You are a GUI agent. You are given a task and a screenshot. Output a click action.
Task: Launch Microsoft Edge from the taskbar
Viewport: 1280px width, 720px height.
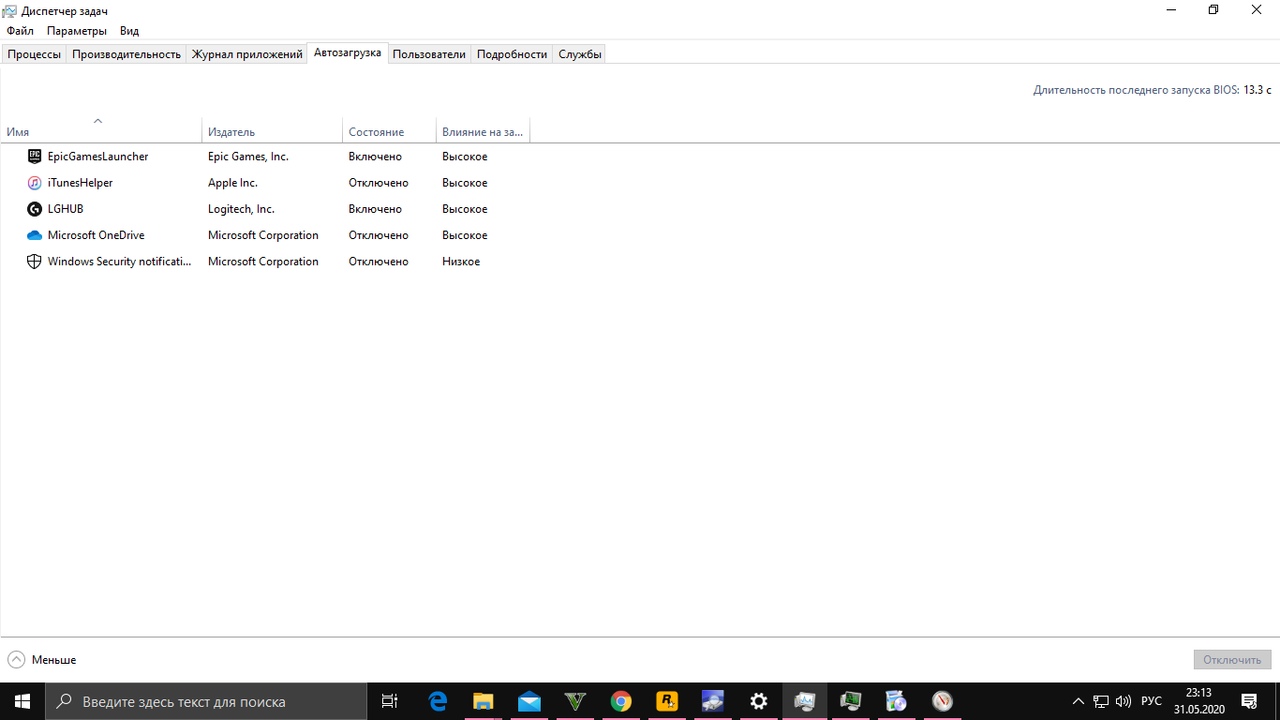pos(438,701)
